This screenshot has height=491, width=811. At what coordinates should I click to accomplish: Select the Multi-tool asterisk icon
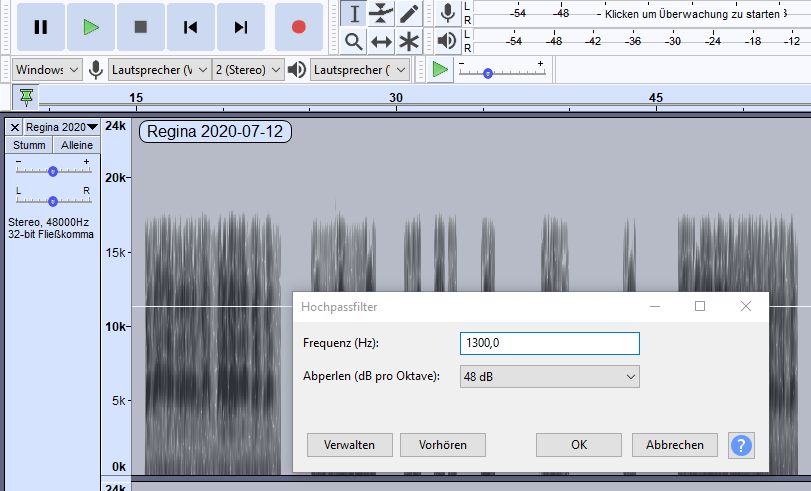coord(409,41)
